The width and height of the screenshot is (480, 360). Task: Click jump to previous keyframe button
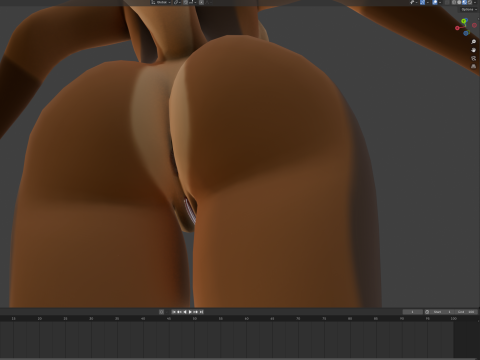pyautogui.click(x=179, y=312)
